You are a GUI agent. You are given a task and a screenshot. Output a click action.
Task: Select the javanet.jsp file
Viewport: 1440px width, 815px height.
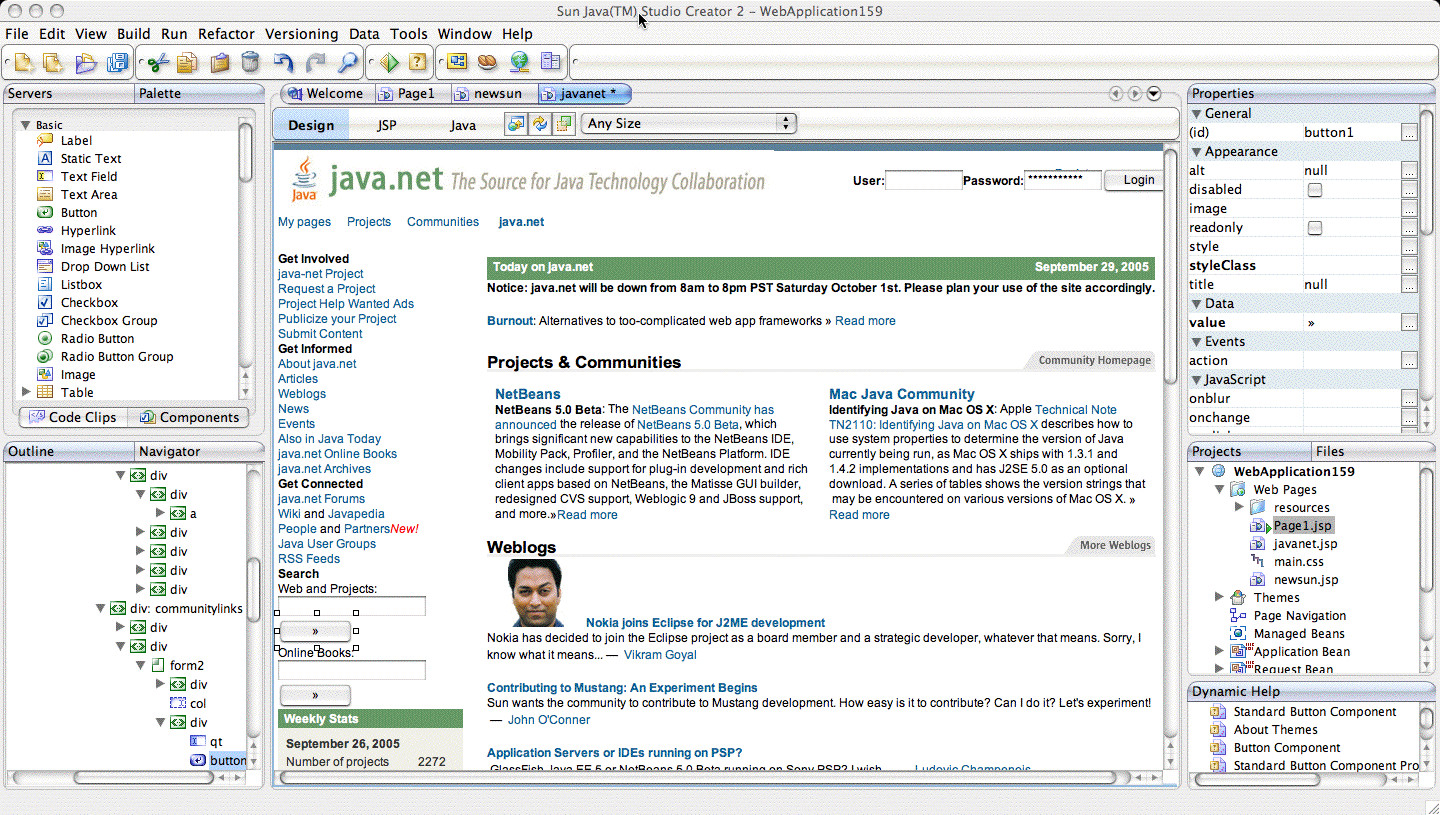[1305, 544]
